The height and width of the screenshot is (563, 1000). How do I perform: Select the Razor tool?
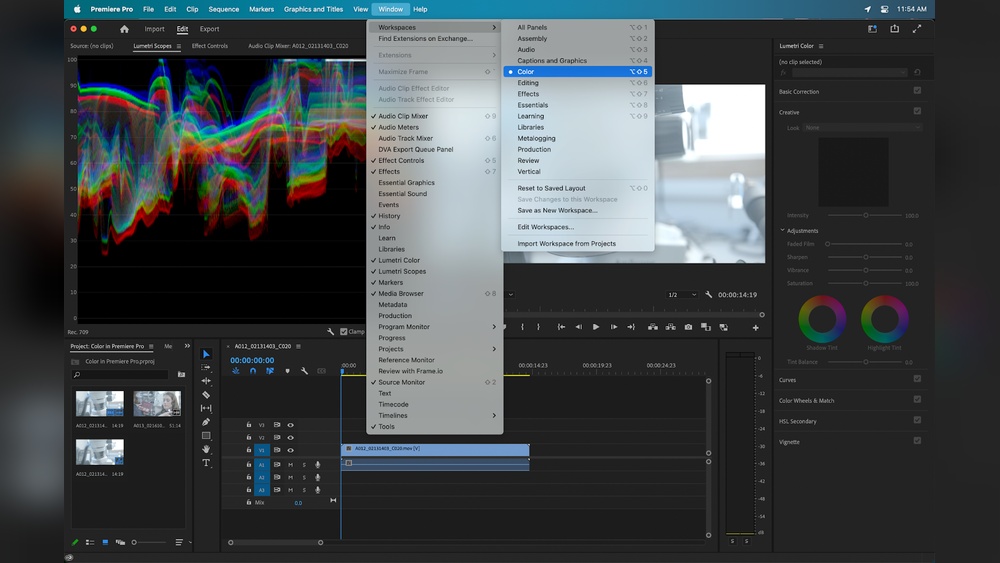point(206,395)
